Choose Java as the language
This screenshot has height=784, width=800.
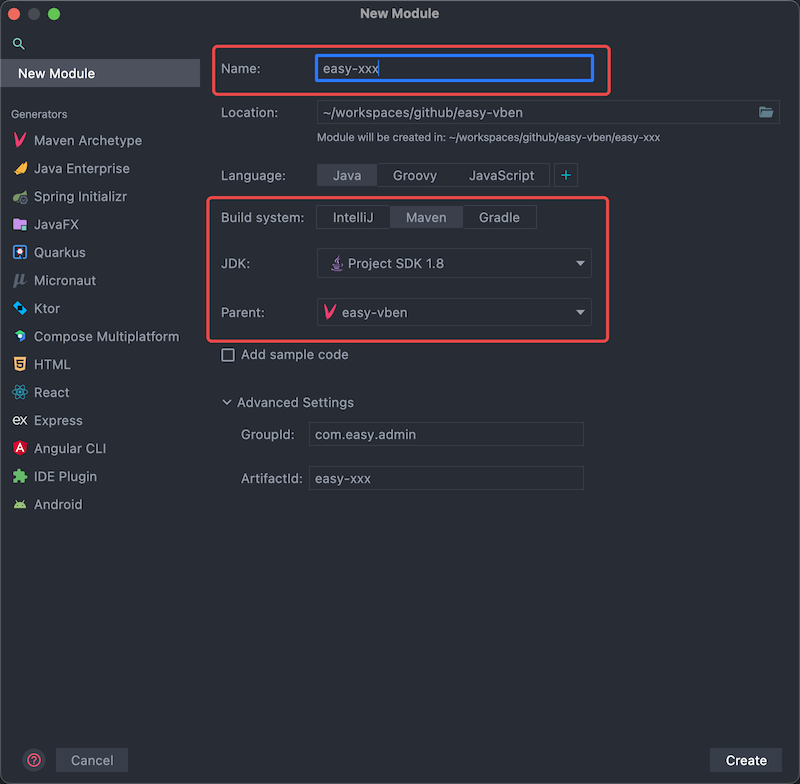pyautogui.click(x=347, y=175)
